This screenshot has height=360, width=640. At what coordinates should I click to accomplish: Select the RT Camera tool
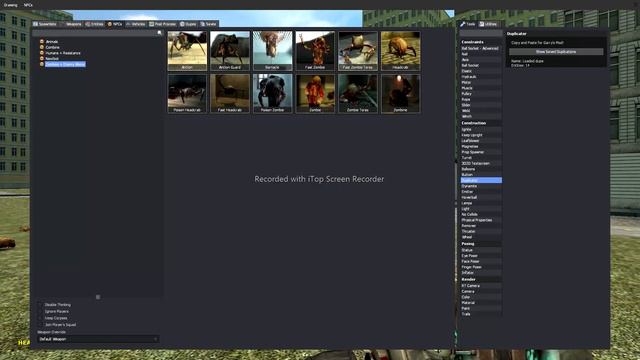[481, 286]
